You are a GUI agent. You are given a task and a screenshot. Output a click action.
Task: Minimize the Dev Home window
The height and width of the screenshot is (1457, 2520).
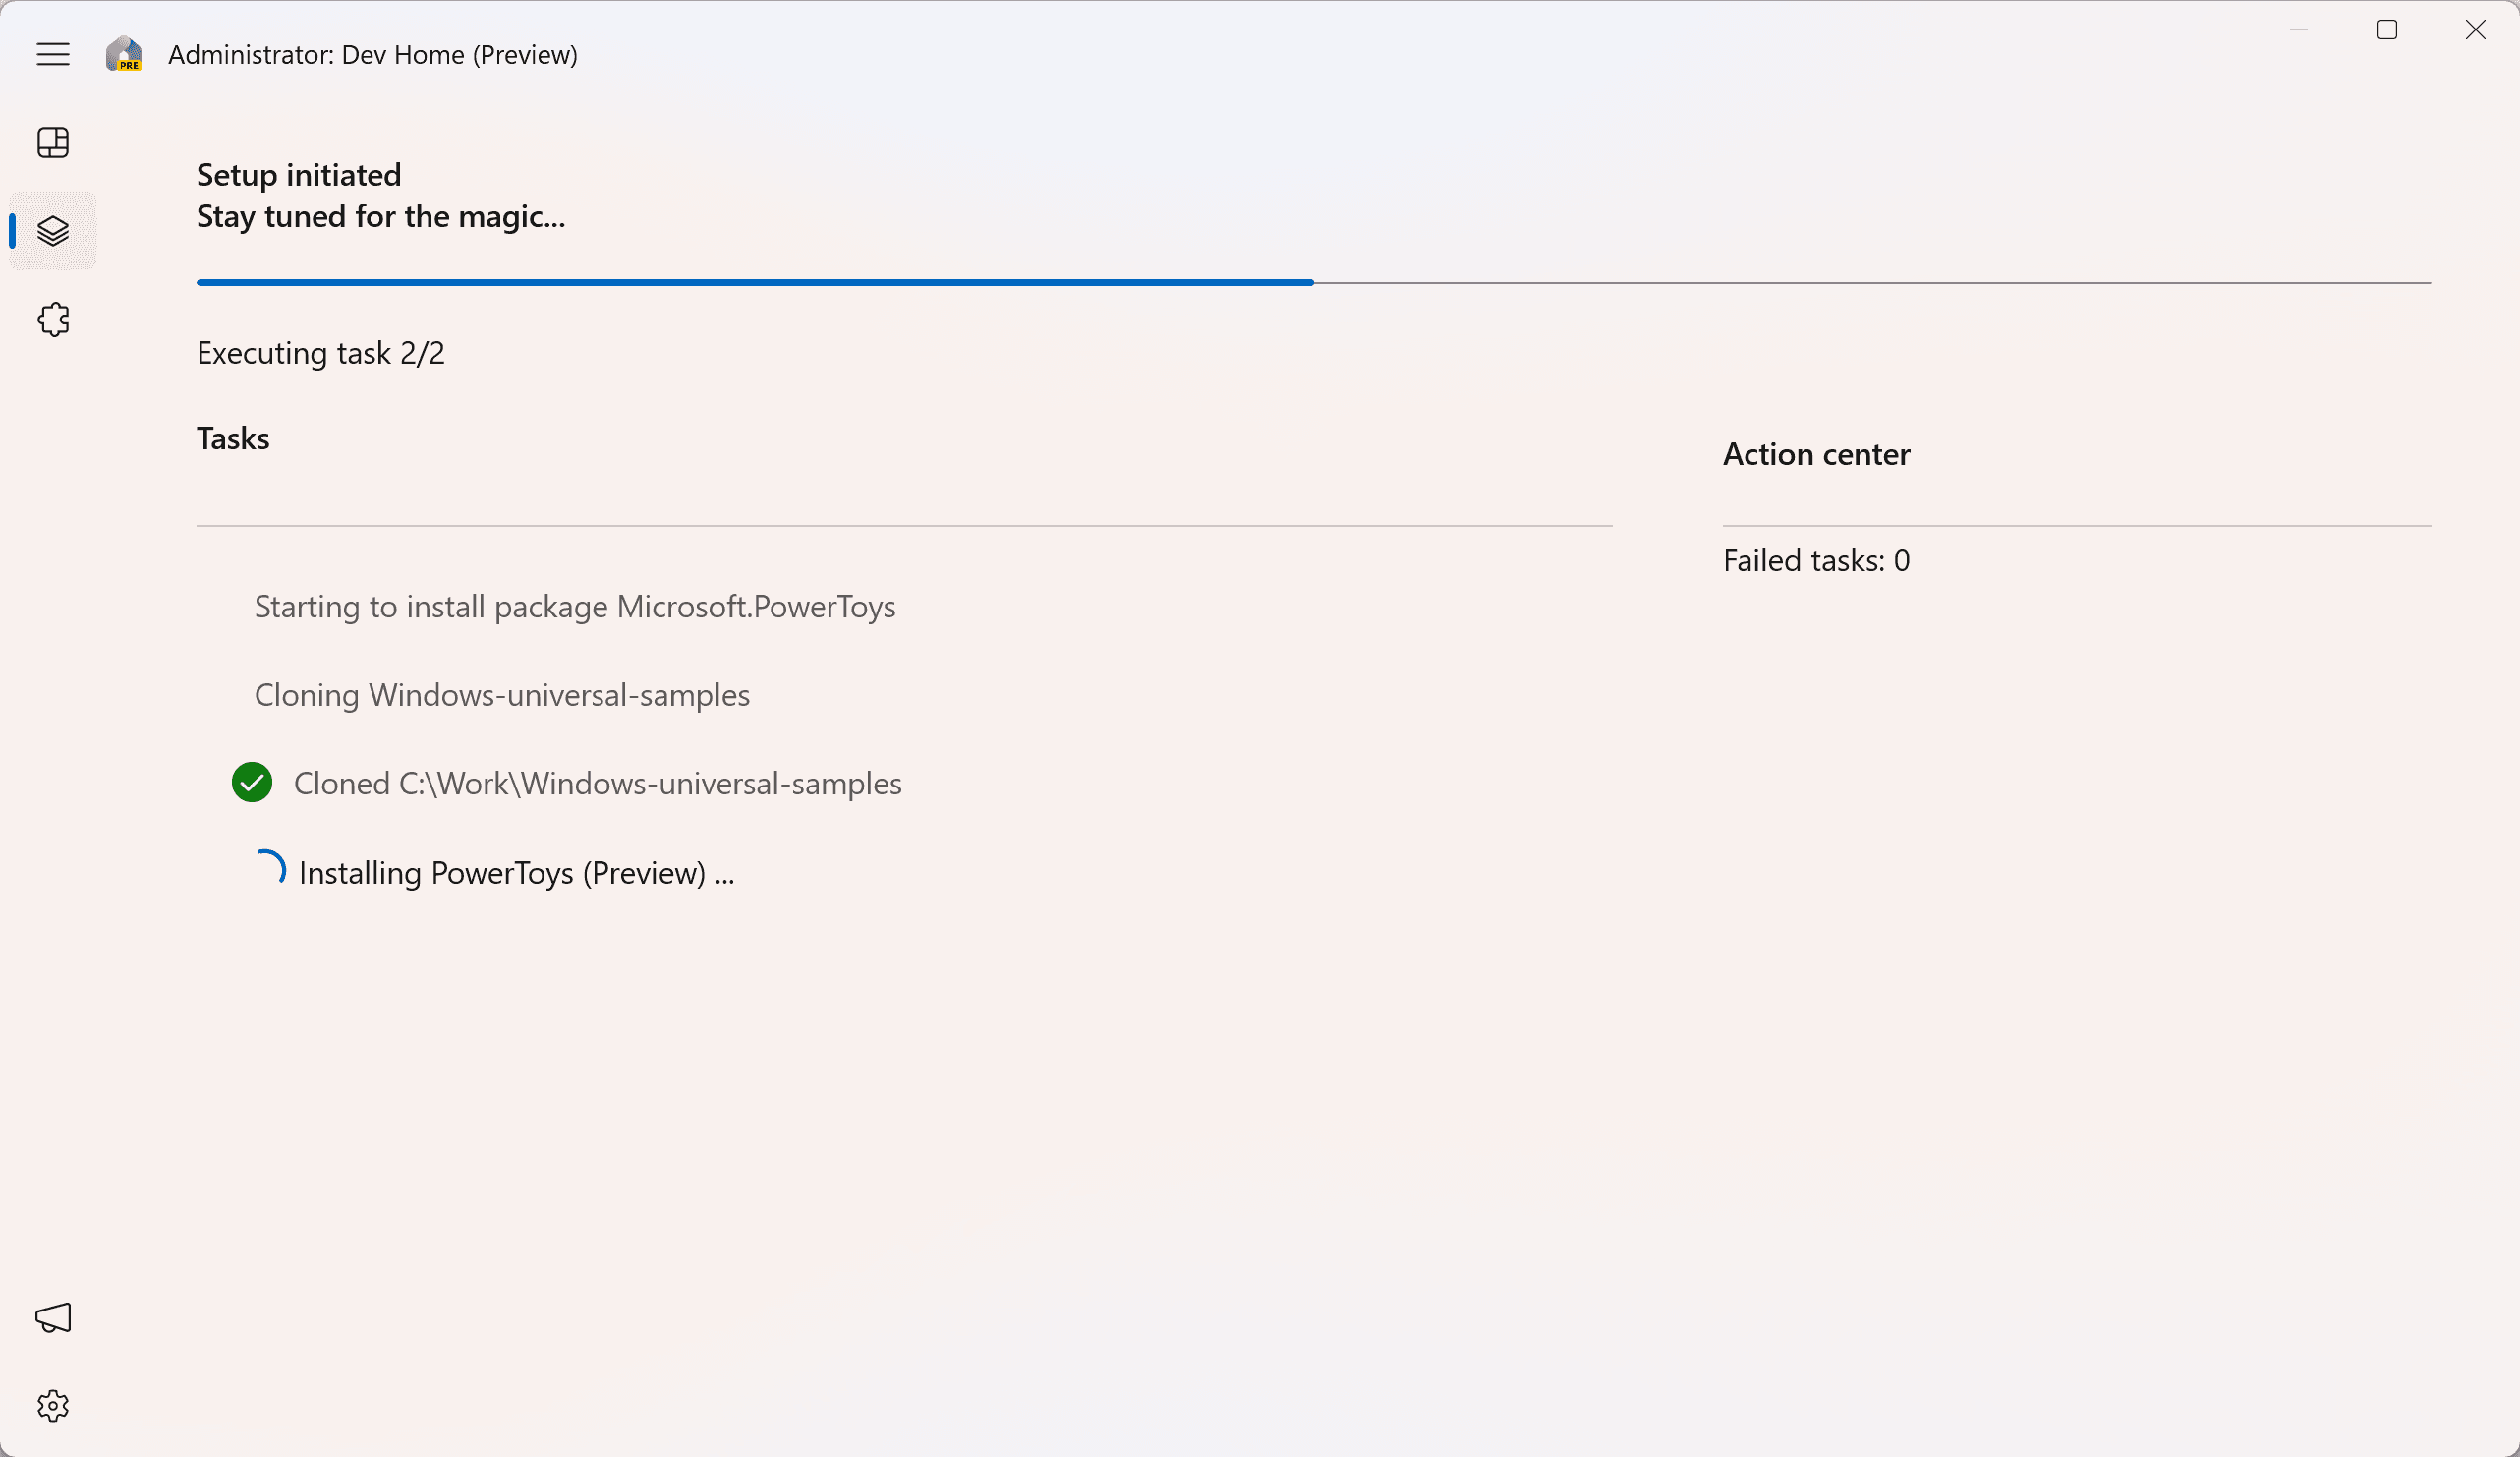pyautogui.click(x=2299, y=30)
